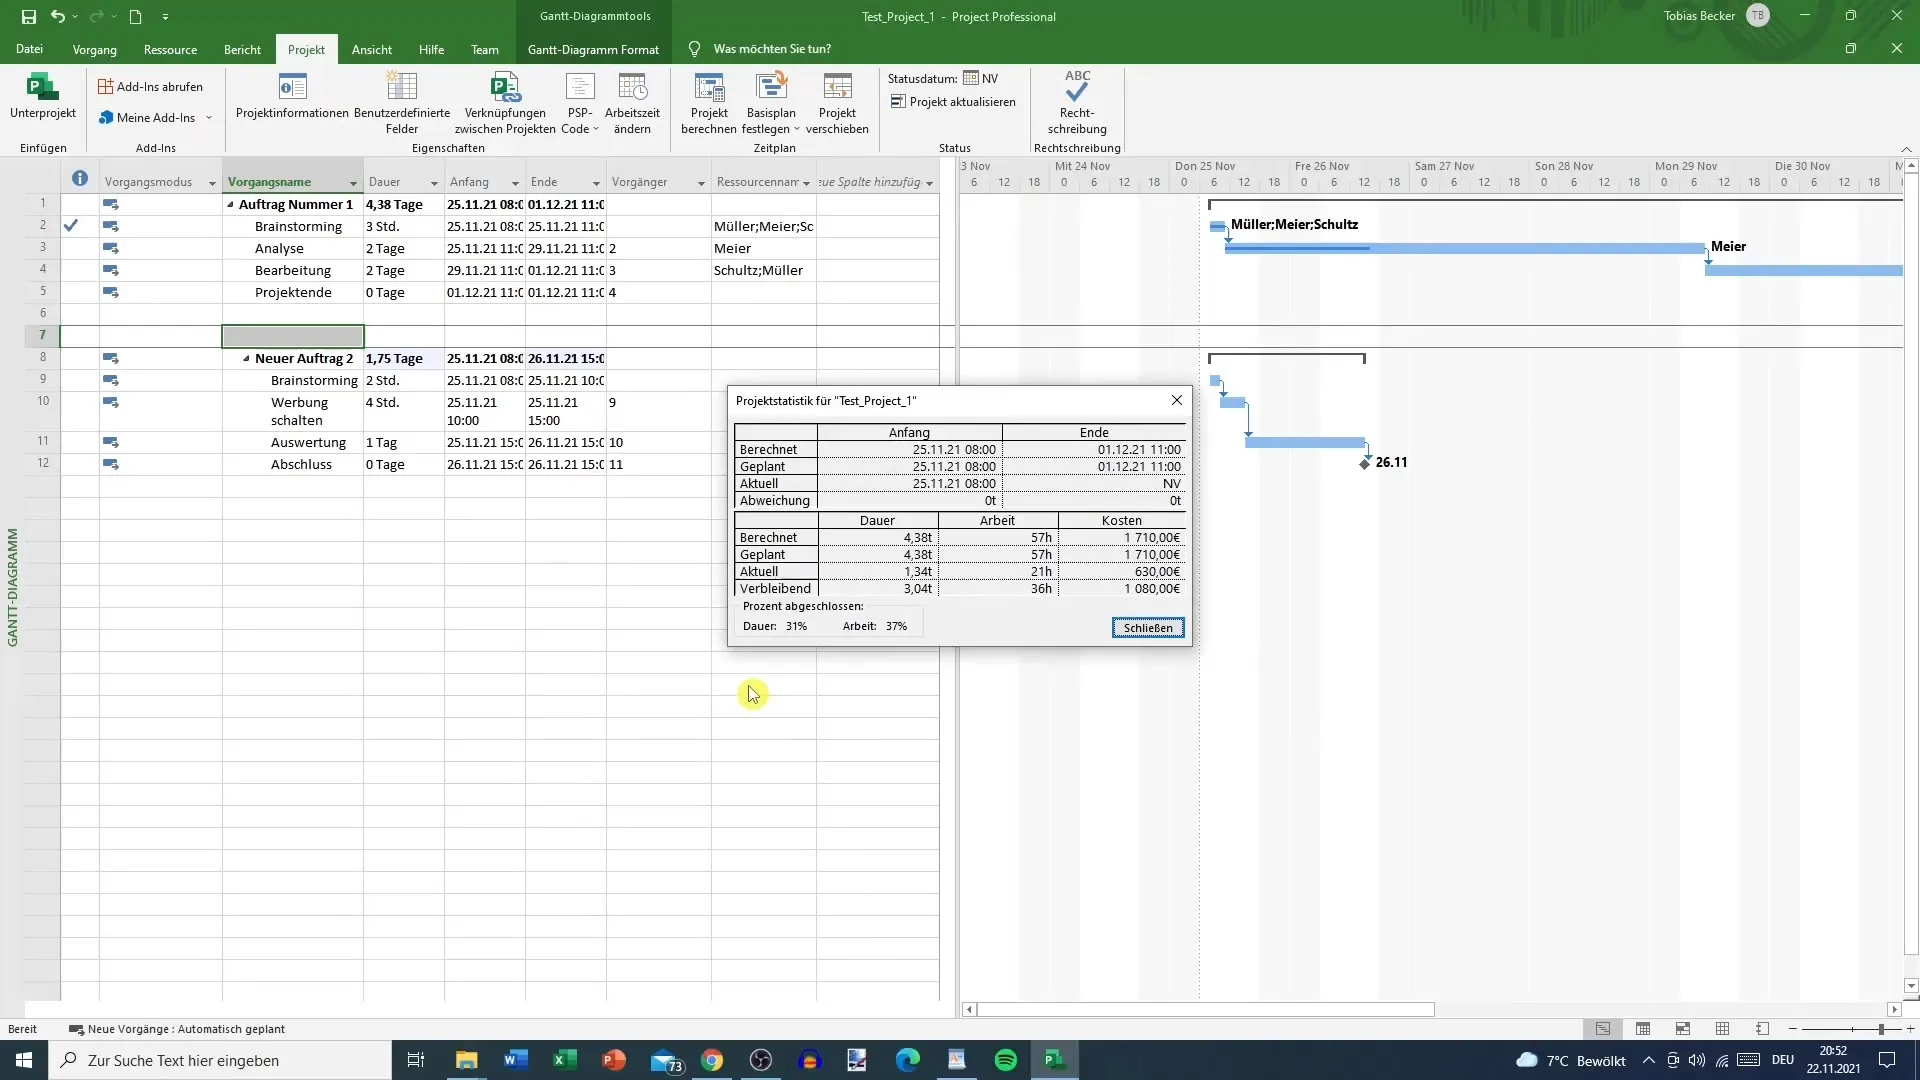Click the 26.11 milestone diamond

click(1365, 464)
